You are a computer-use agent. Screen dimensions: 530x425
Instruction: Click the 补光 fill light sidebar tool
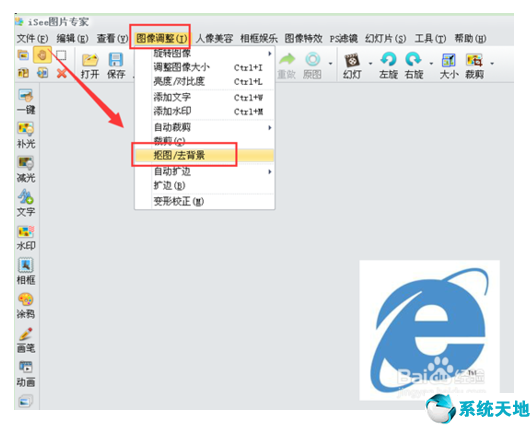click(26, 136)
